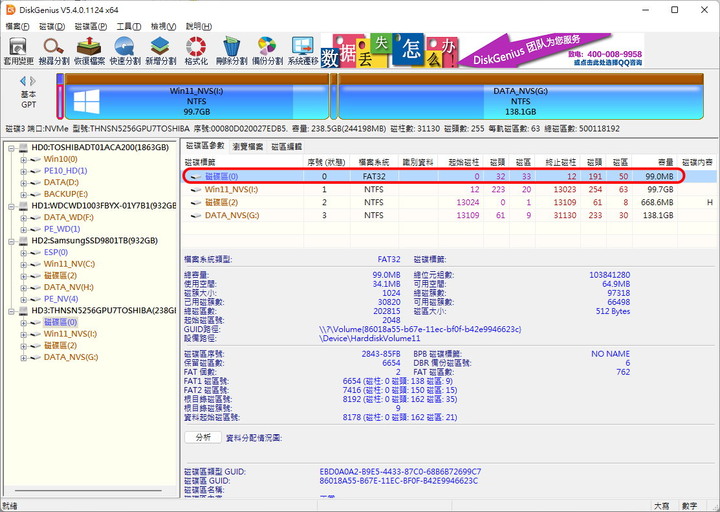
Task: Expand the DATA_NV(H:) tree node
Action: [x=23, y=288]
